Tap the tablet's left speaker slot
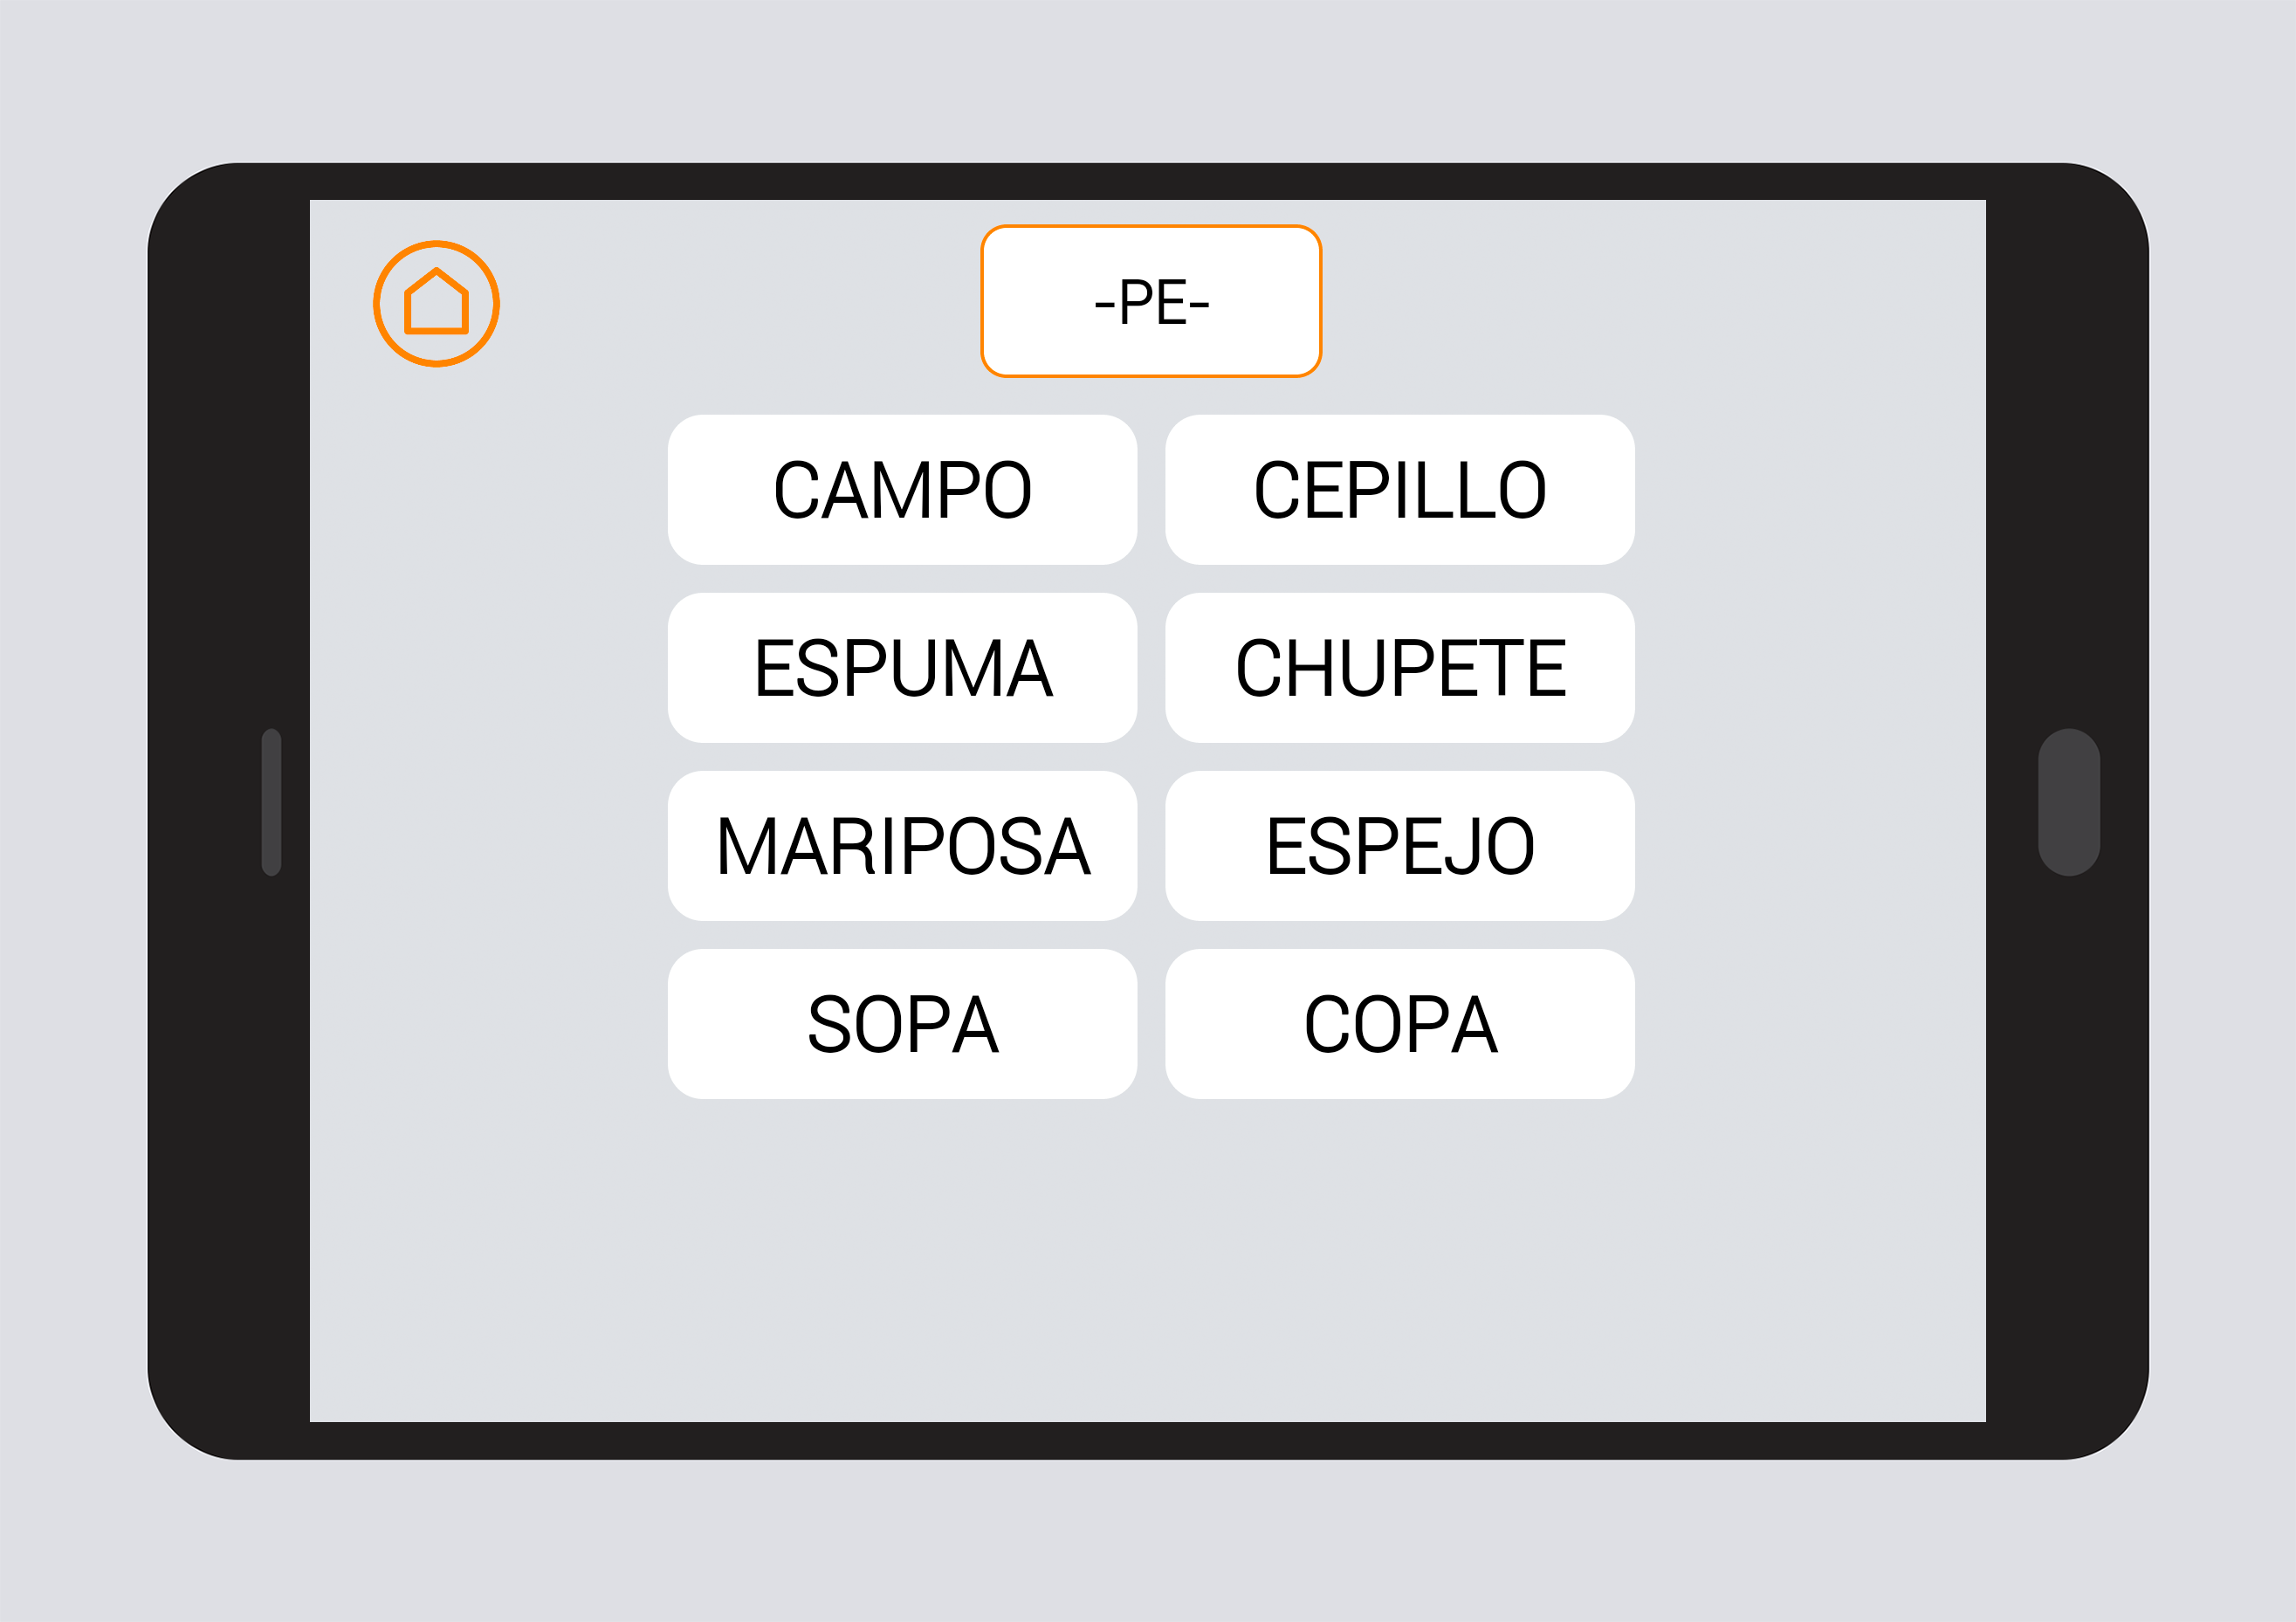 coord(271,802)
